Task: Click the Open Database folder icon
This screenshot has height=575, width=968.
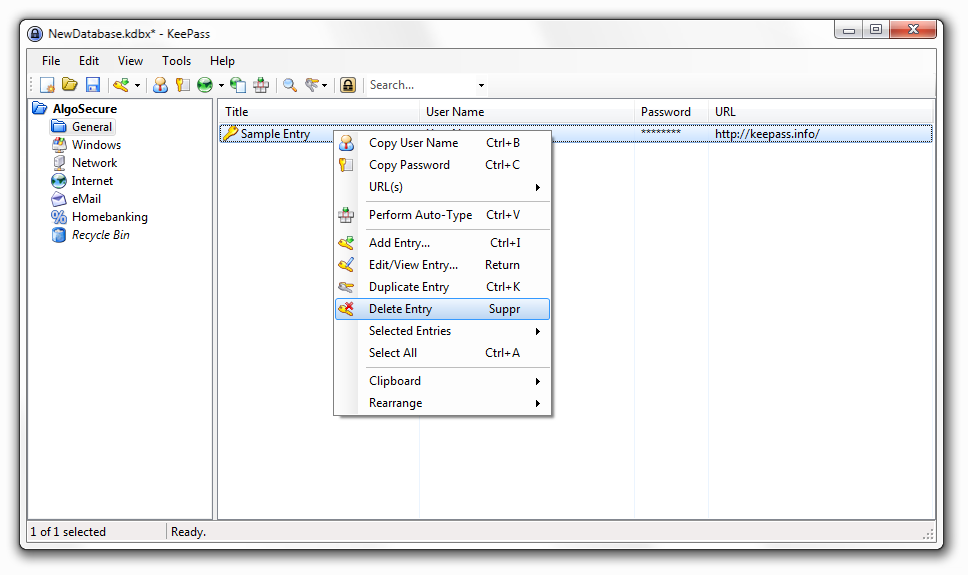Action: pyautogui.click(x=70, y=85)
